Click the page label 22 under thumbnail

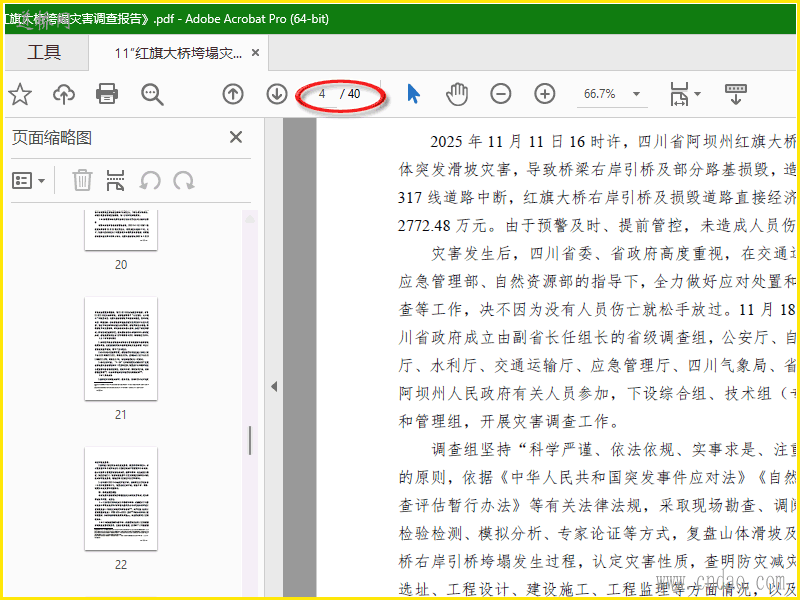click(x=120, y=564)
